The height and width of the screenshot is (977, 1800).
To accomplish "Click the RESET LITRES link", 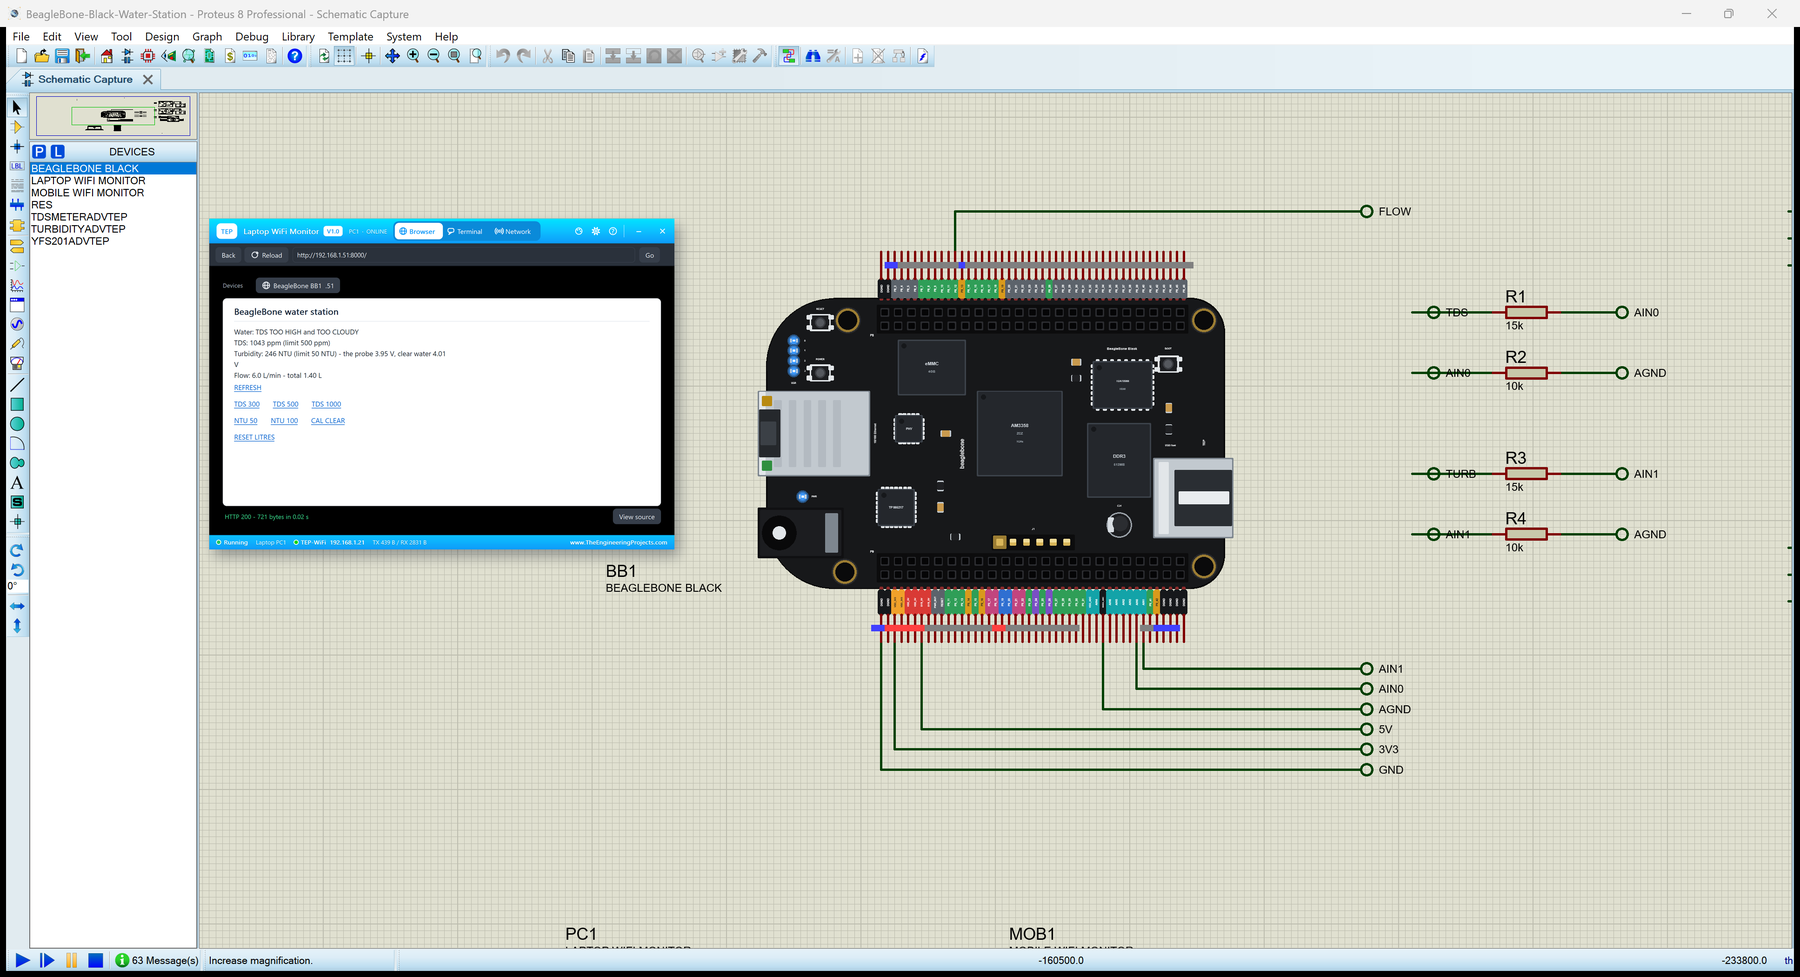I will 254,437.
